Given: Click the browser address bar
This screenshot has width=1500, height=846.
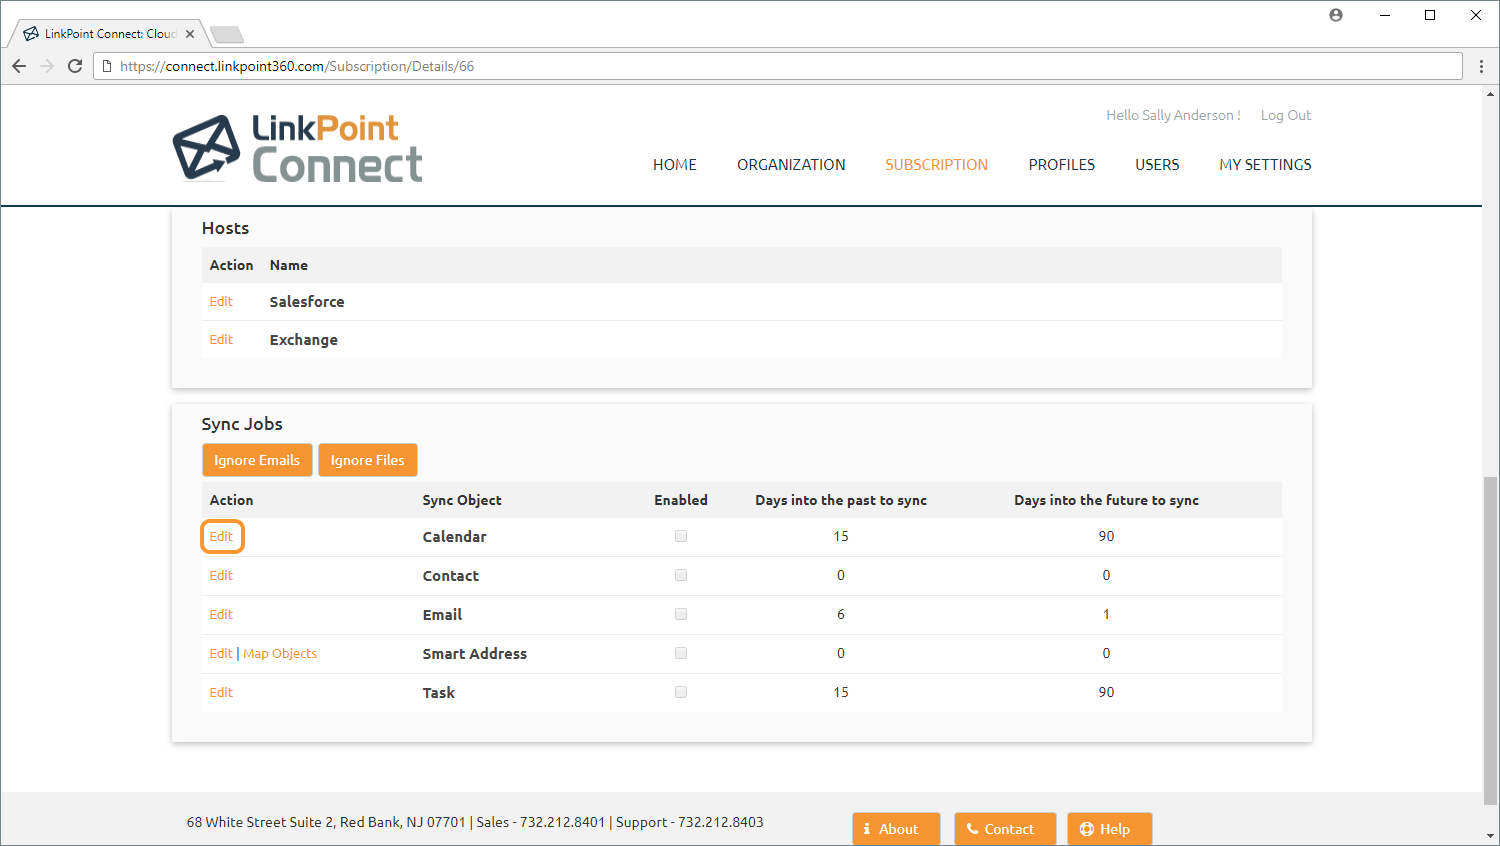Looking at the screenshot, I should [780, 66].
